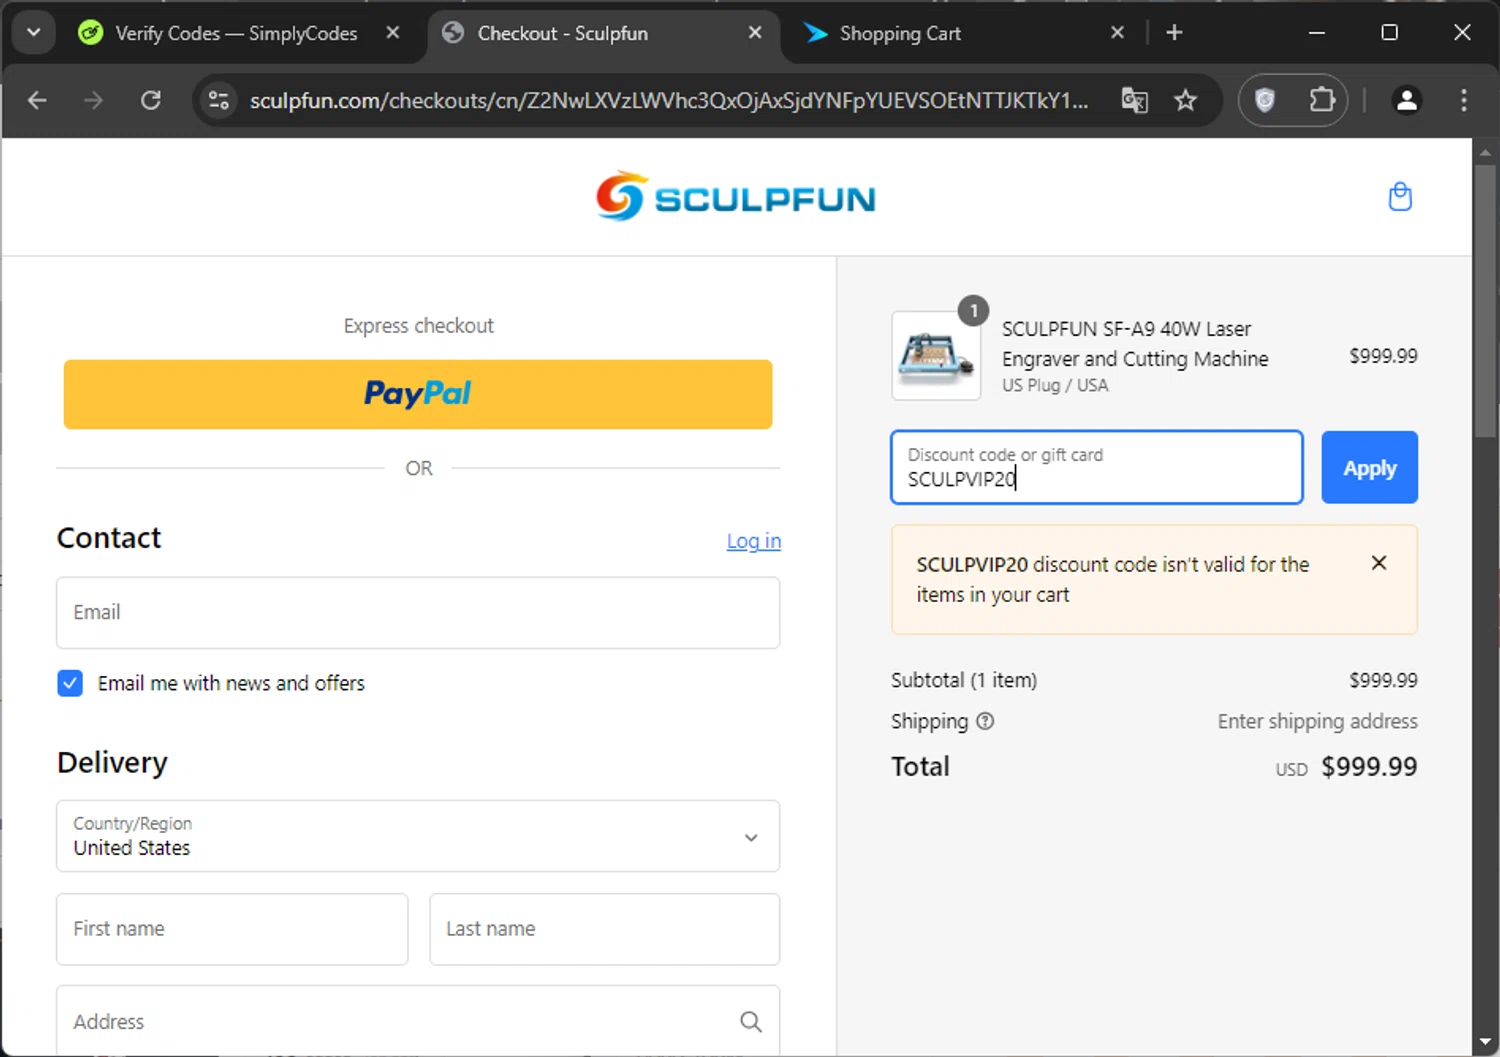Uncheck Email me with news and offers
Image resolution: width=1500 pixels, height=1057 pixels.
click(70, 683)
